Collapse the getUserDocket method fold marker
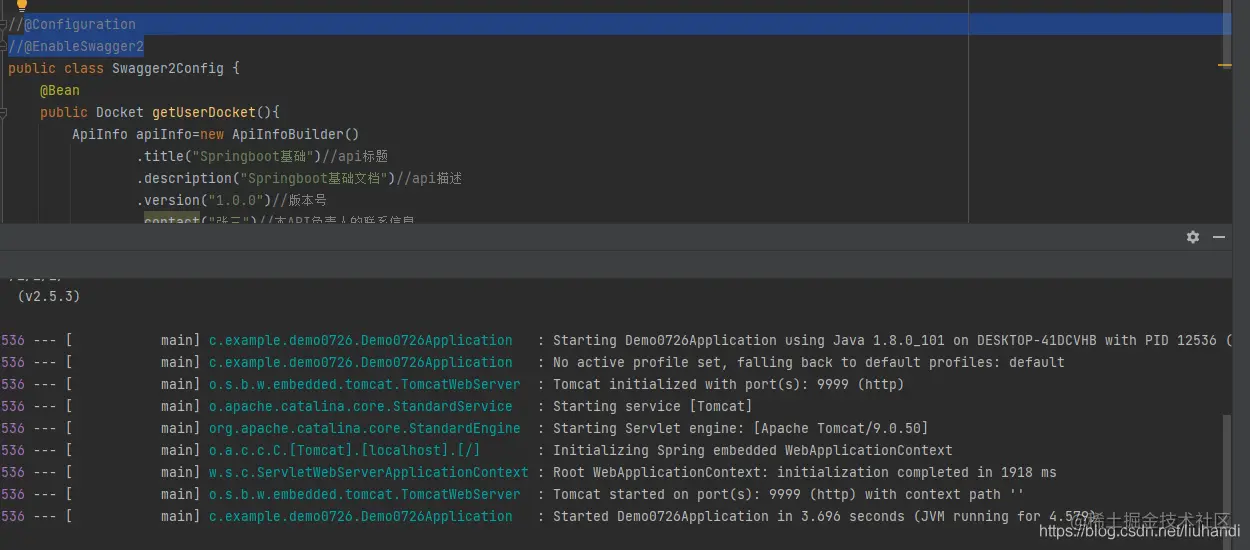The height and width of the screenshot is (550, 1250). pyautogui.click(x=4, y=112)
